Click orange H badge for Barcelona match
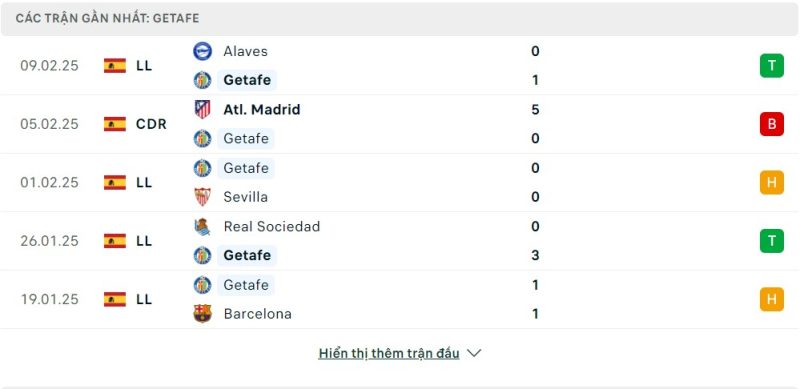The height and width of the screenshot is (389, 800). point(771,299)
